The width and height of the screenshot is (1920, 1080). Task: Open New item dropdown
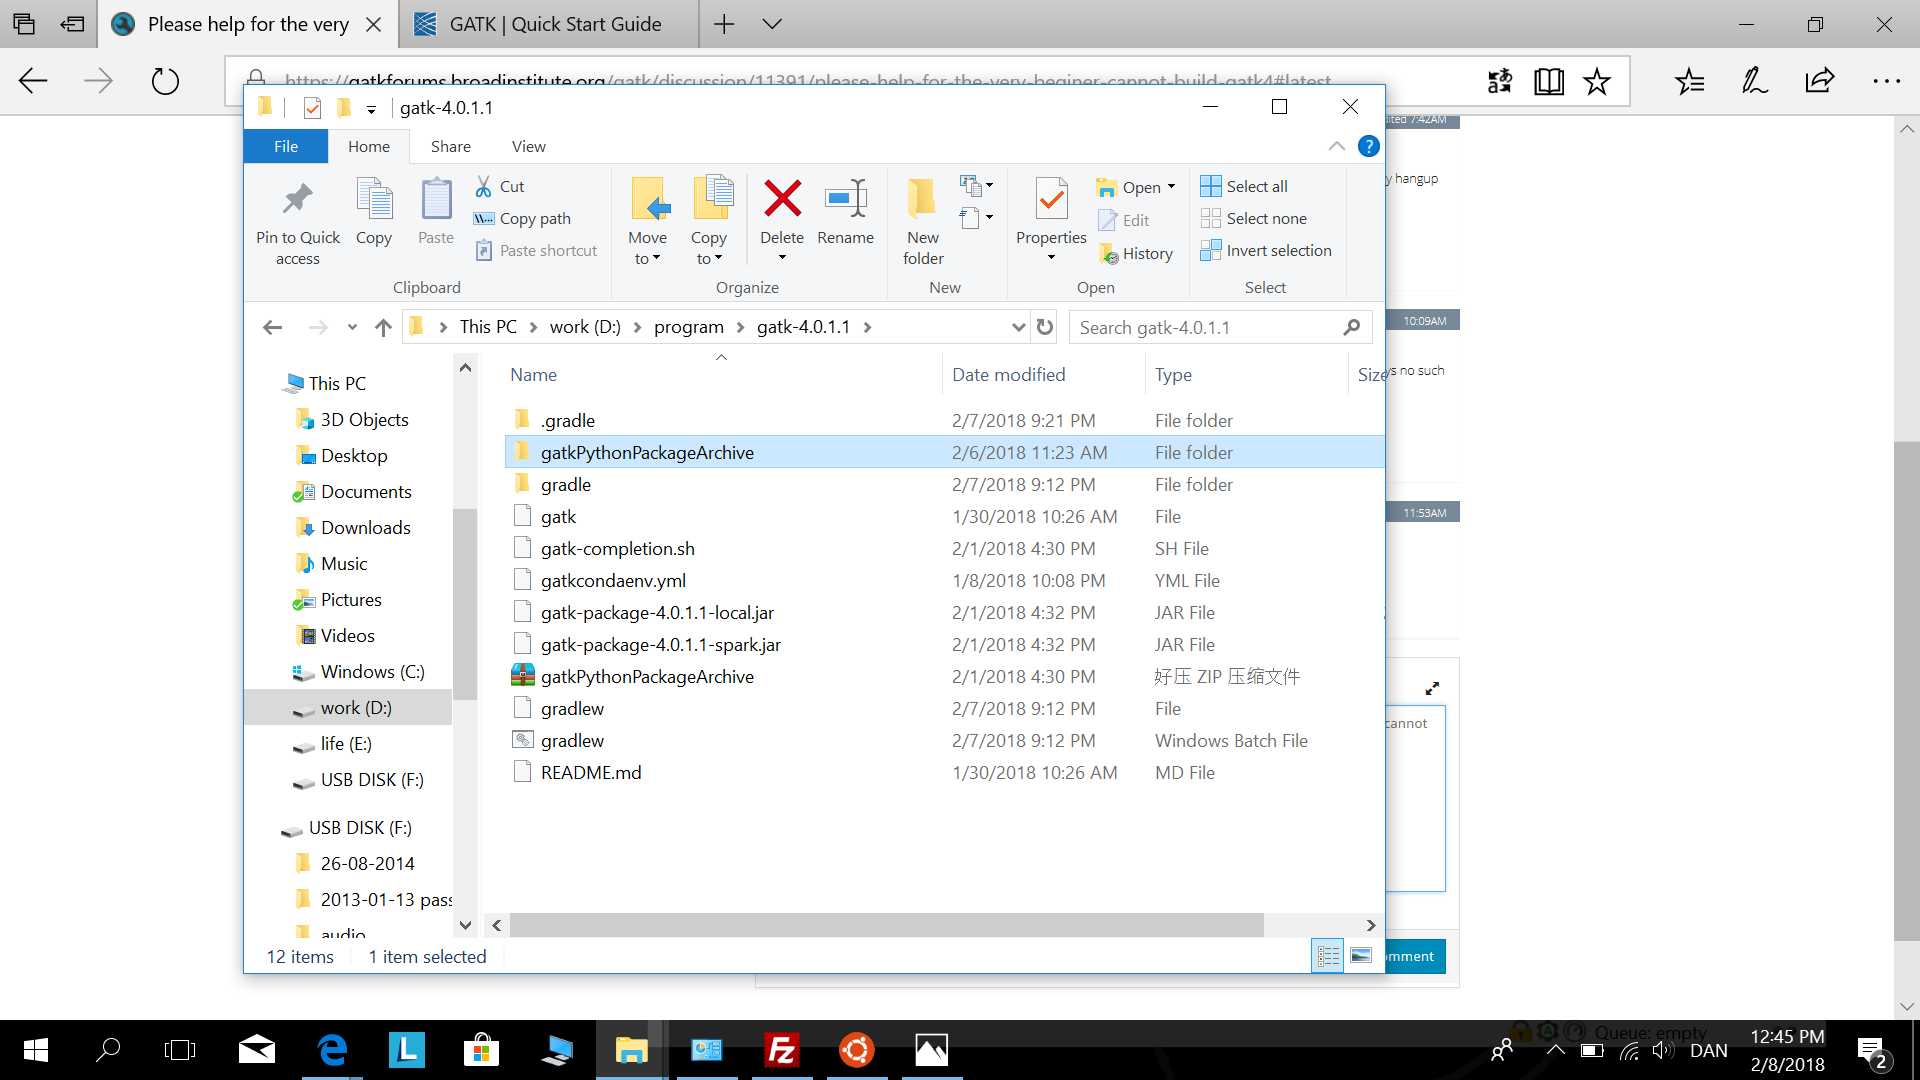(x=977, y=185)
